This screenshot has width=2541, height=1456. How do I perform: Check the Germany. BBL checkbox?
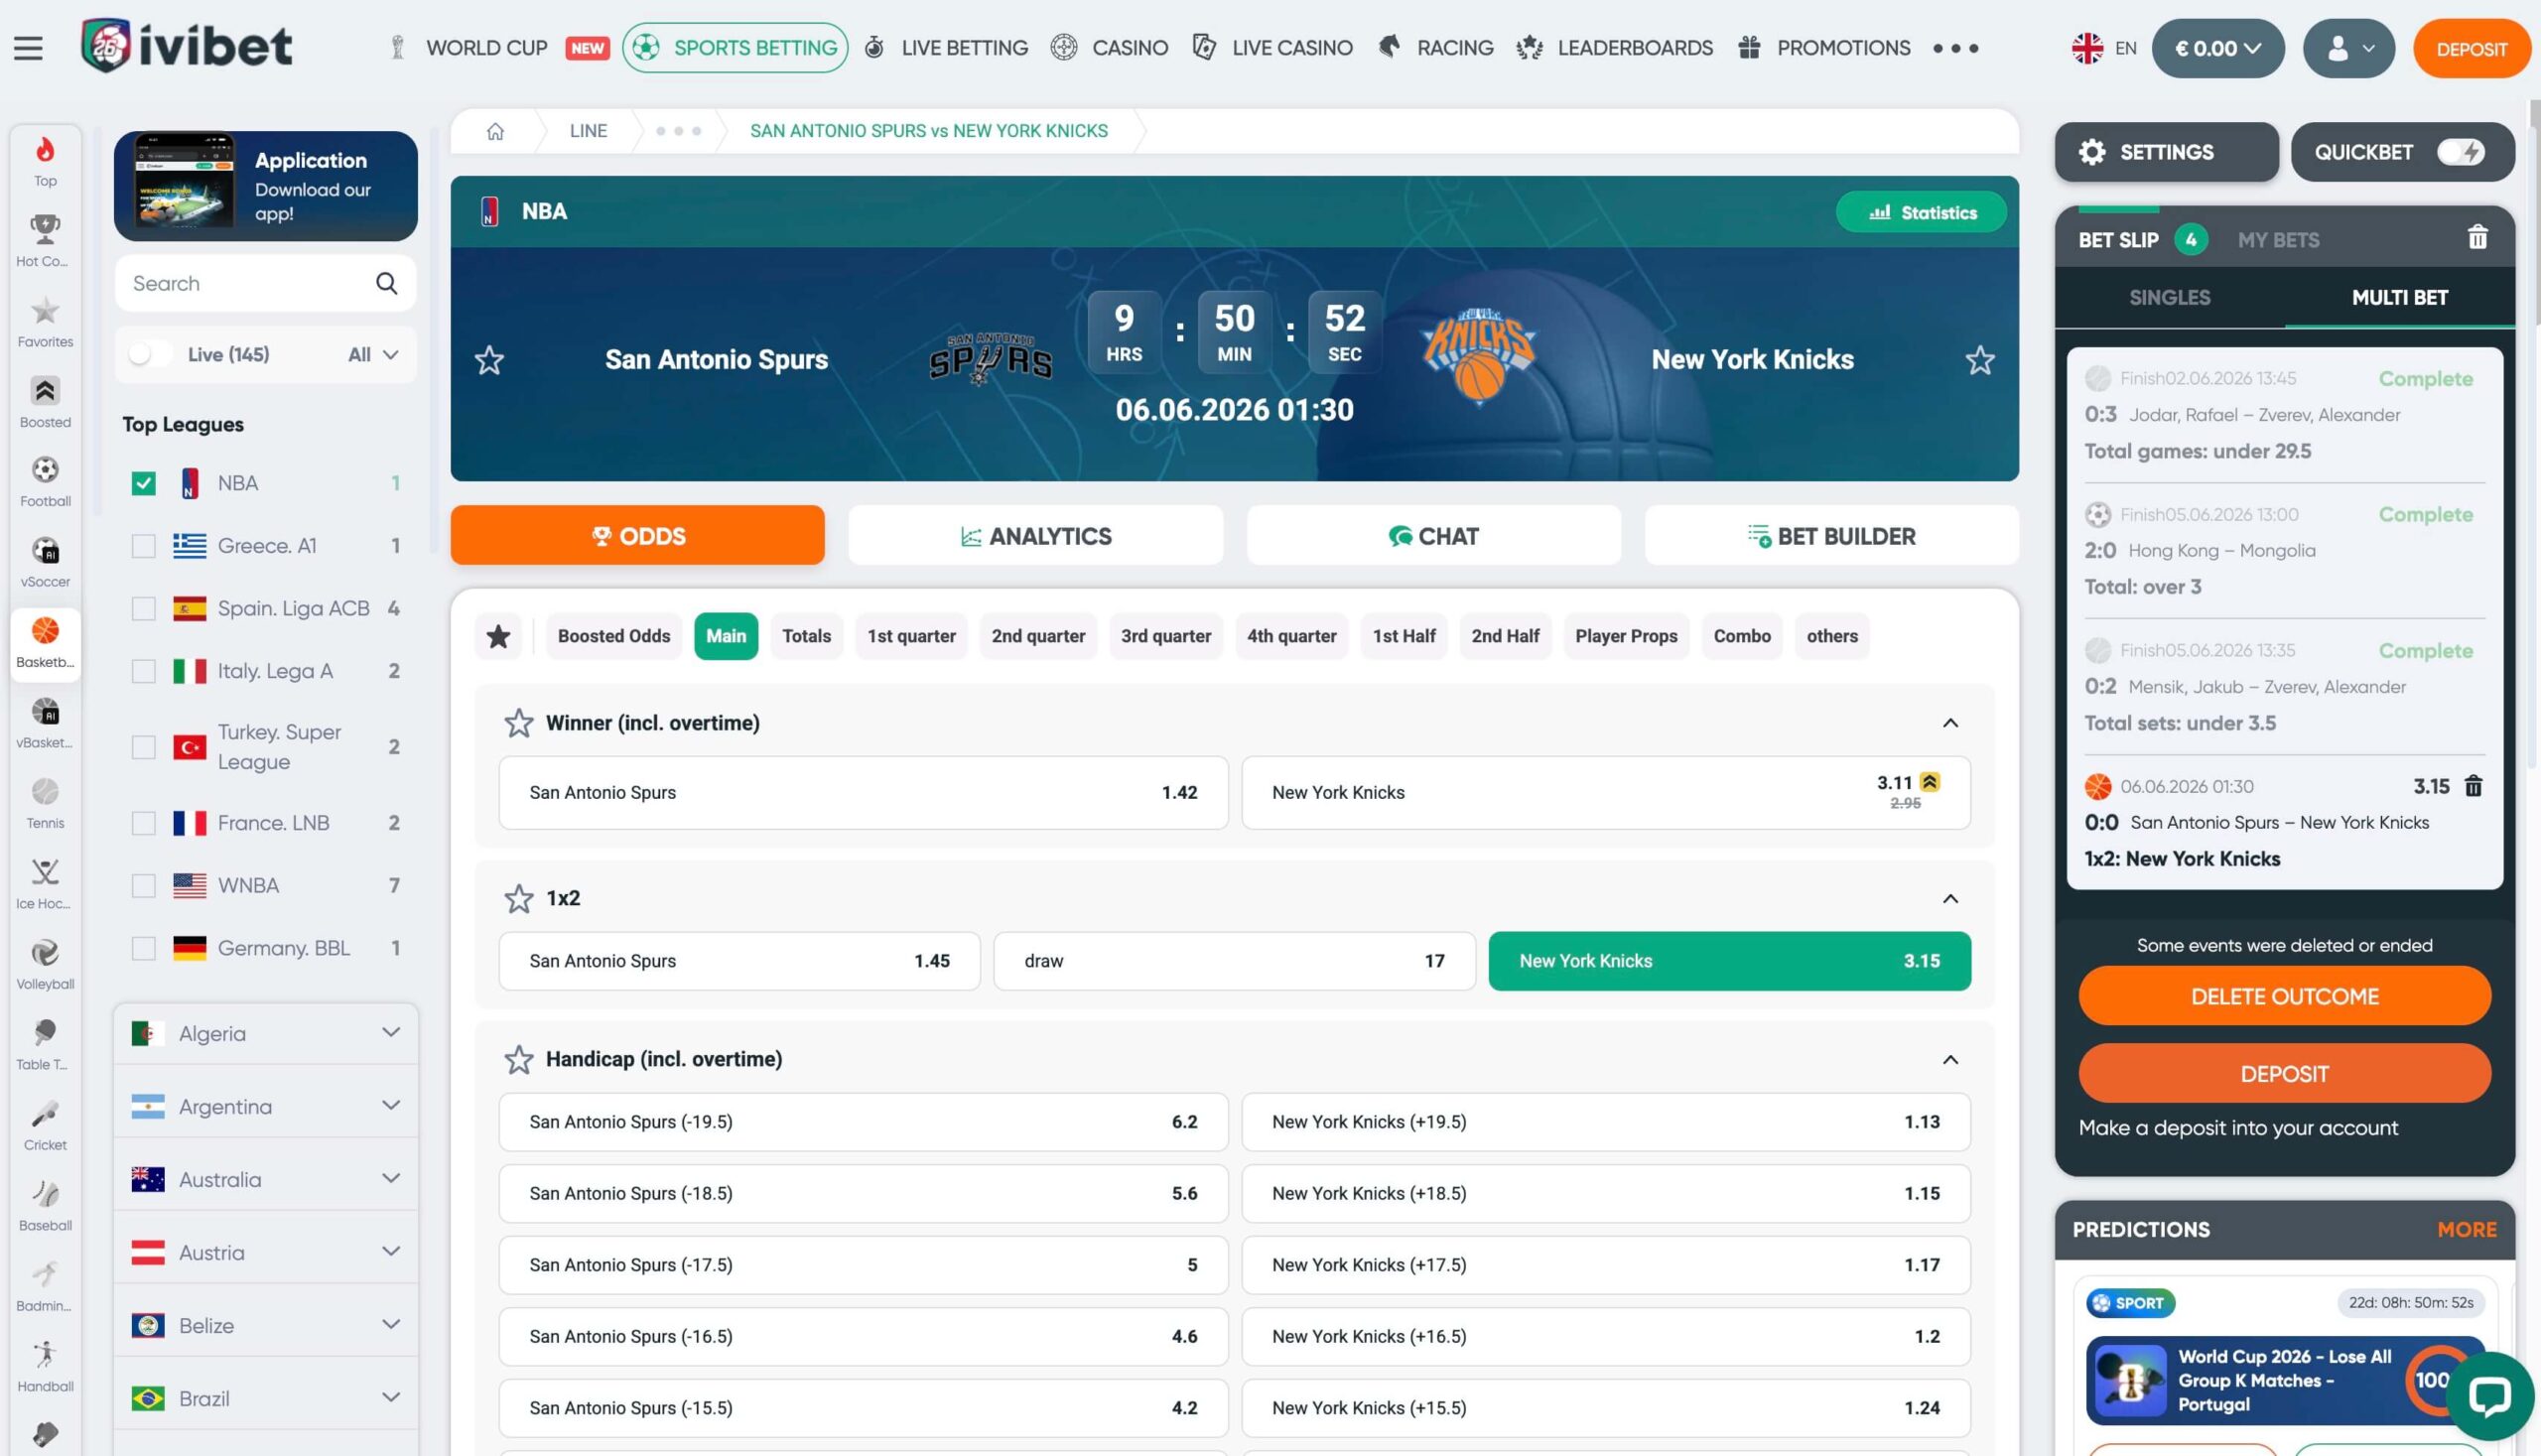(144, 948)
